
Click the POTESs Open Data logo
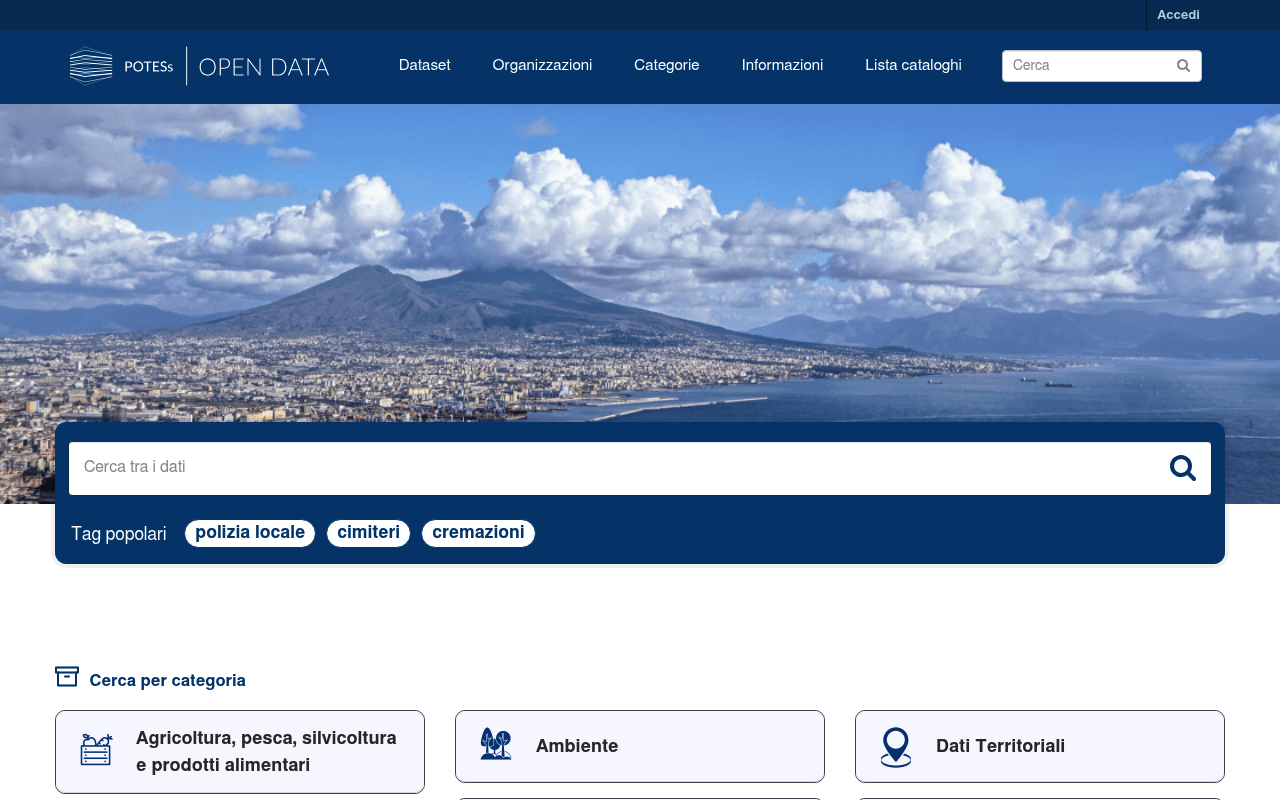coord(200,66)
